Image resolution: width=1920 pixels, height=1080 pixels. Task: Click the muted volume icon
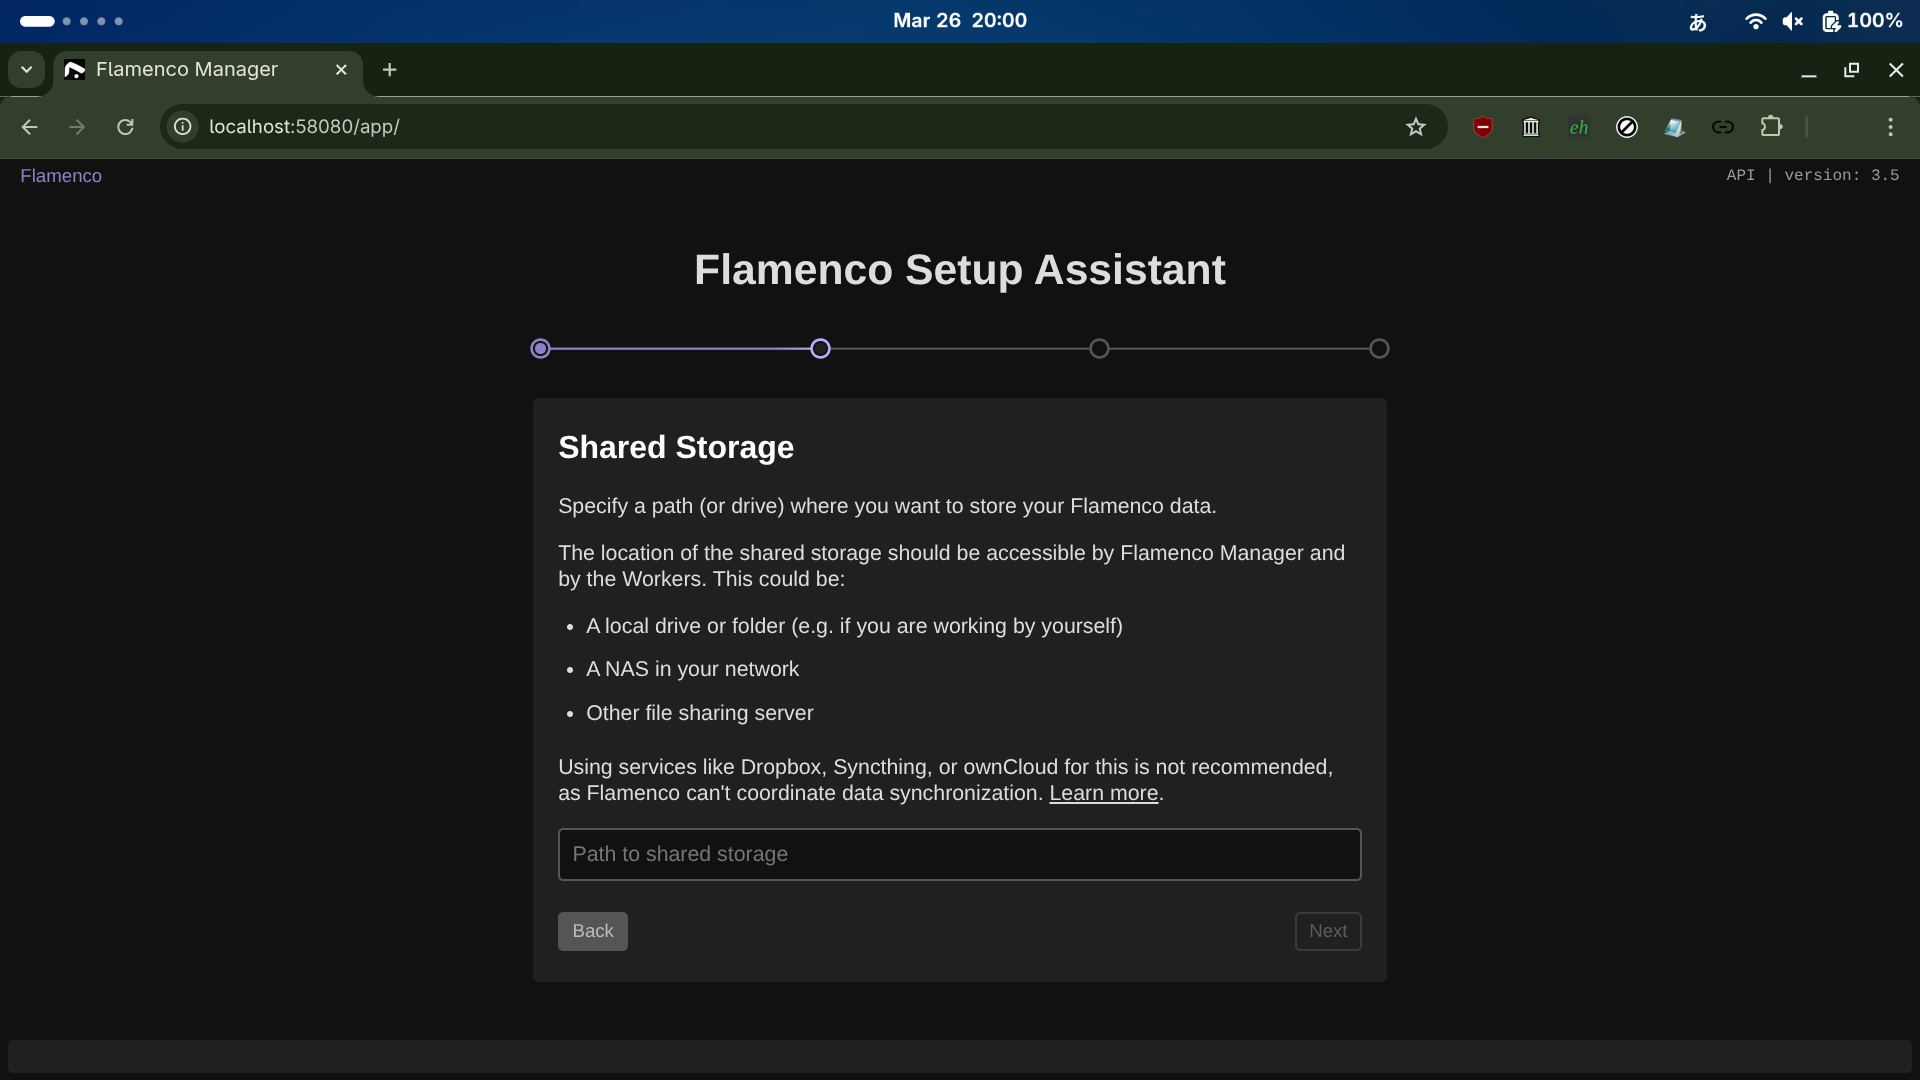pos(1792,21)
